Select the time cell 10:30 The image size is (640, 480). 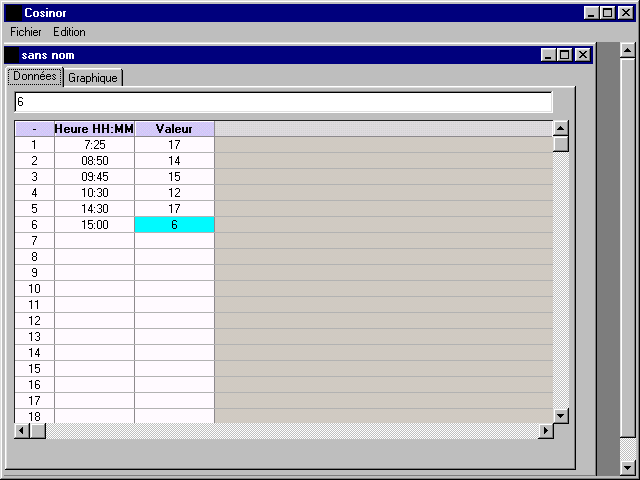94,193
